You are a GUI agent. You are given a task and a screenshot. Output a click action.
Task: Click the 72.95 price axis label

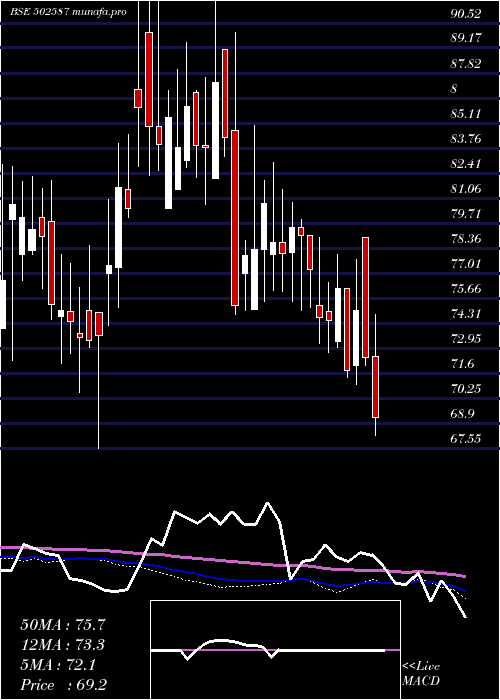coord(466,339)
